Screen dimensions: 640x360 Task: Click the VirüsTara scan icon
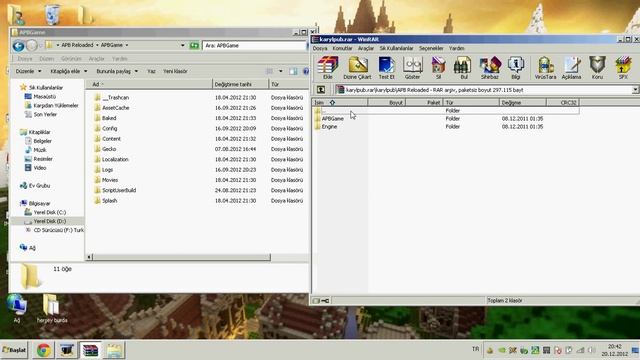tap(545, 67)
